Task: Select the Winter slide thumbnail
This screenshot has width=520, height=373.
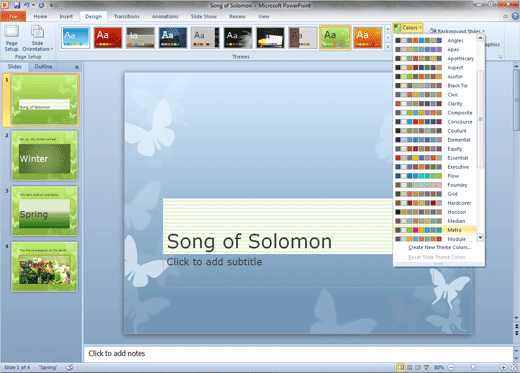Action: point(45,156)
